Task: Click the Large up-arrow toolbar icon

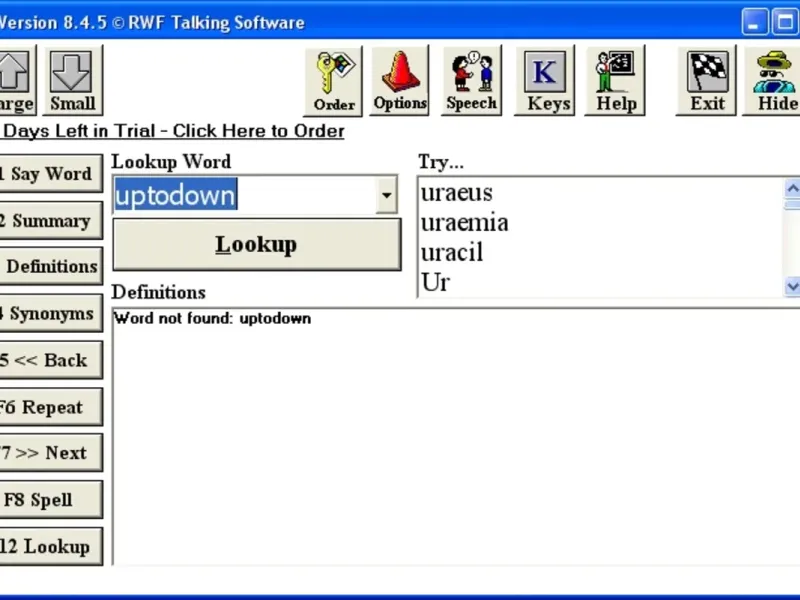Action: [17, 80]
